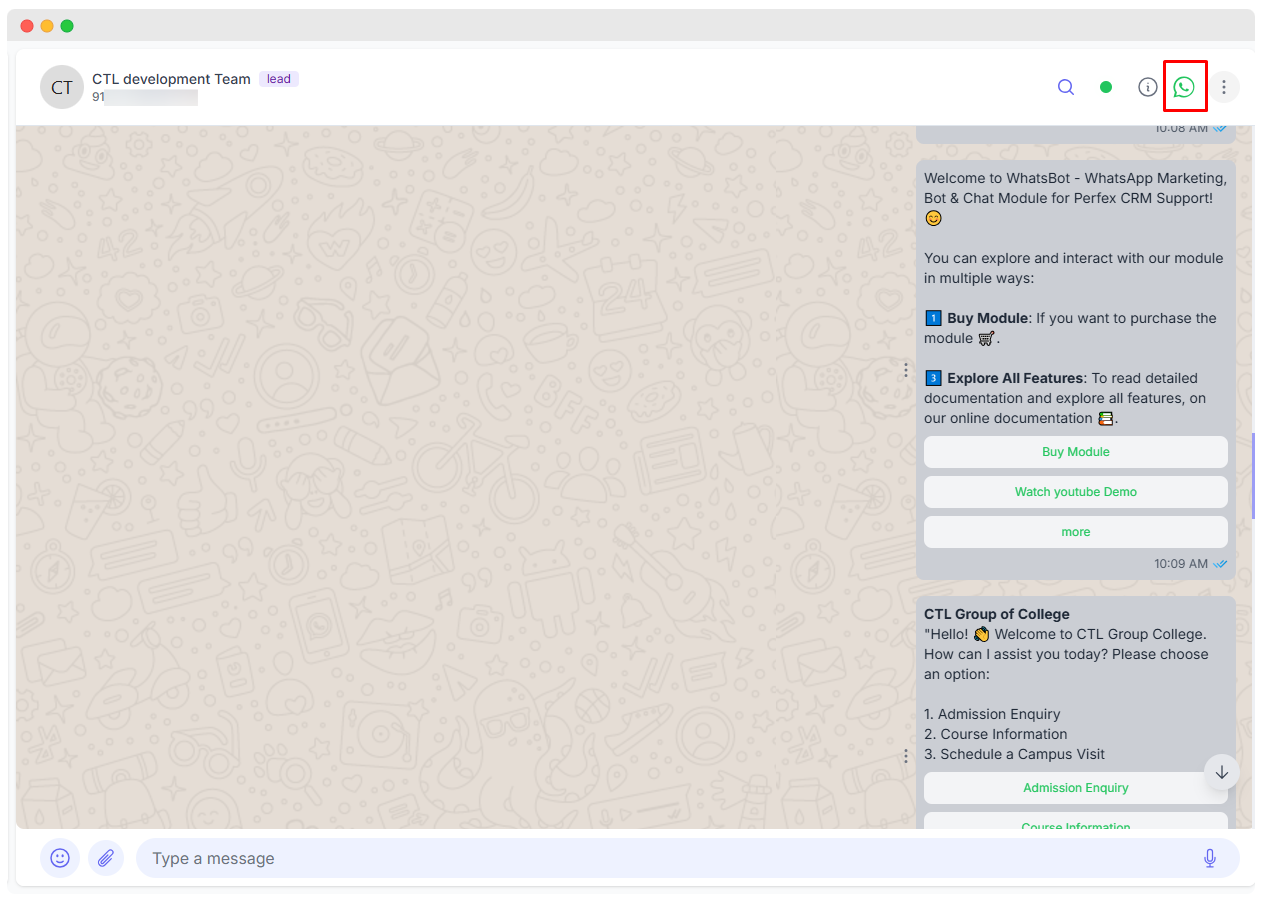Click the WhatsApp icon in header
This screenshot has height=903, width=1262.
(1184, 87)
